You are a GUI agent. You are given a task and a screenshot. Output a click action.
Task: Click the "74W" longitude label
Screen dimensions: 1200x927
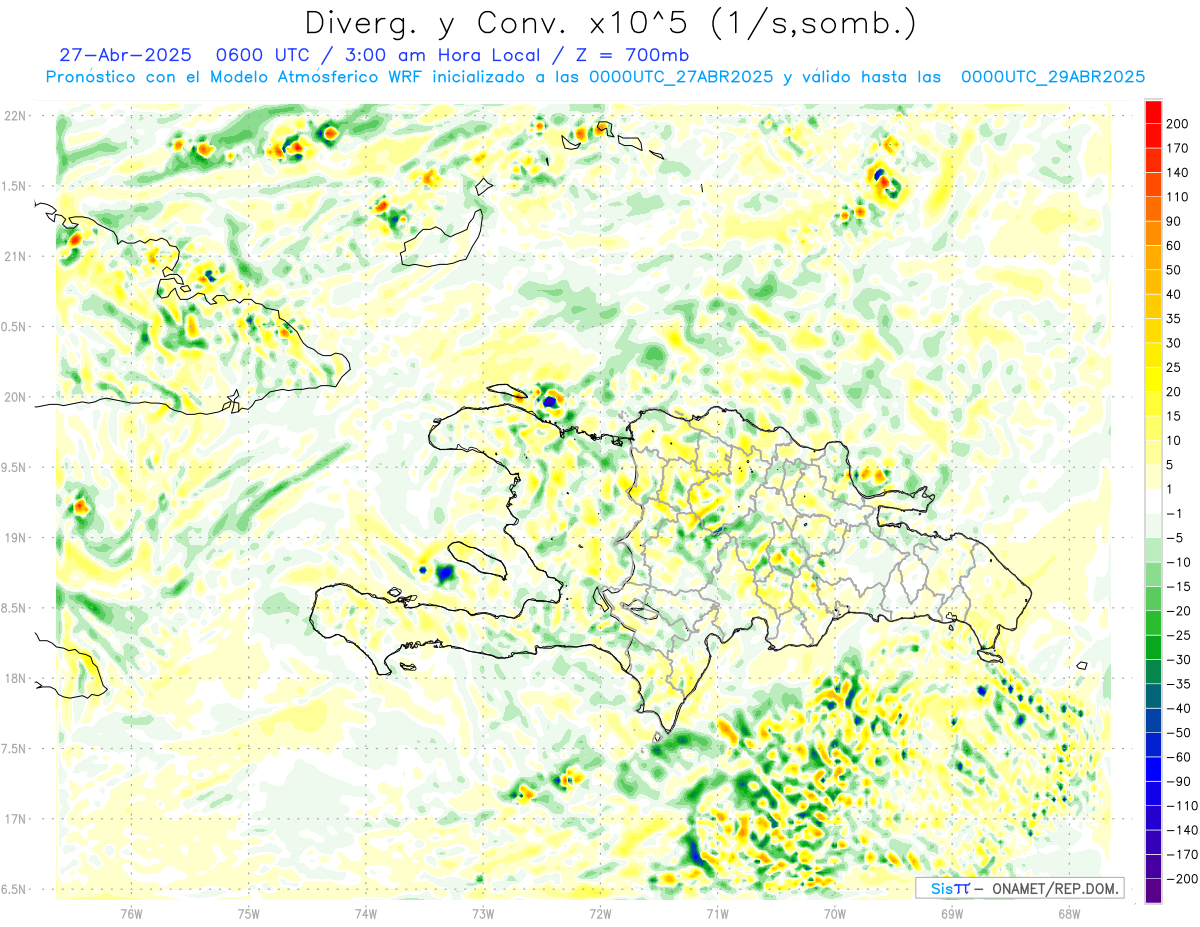click(365, 914)
